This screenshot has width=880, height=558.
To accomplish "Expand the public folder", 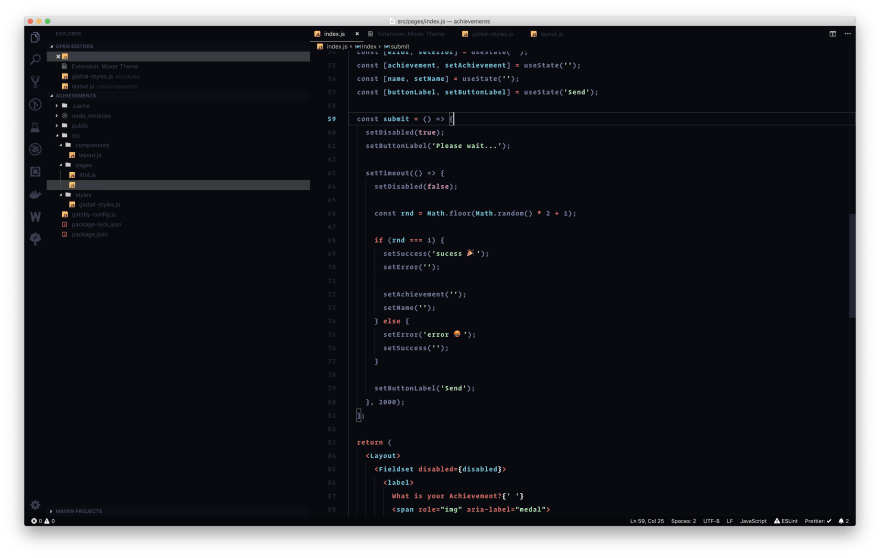I will tap(57, 126).
